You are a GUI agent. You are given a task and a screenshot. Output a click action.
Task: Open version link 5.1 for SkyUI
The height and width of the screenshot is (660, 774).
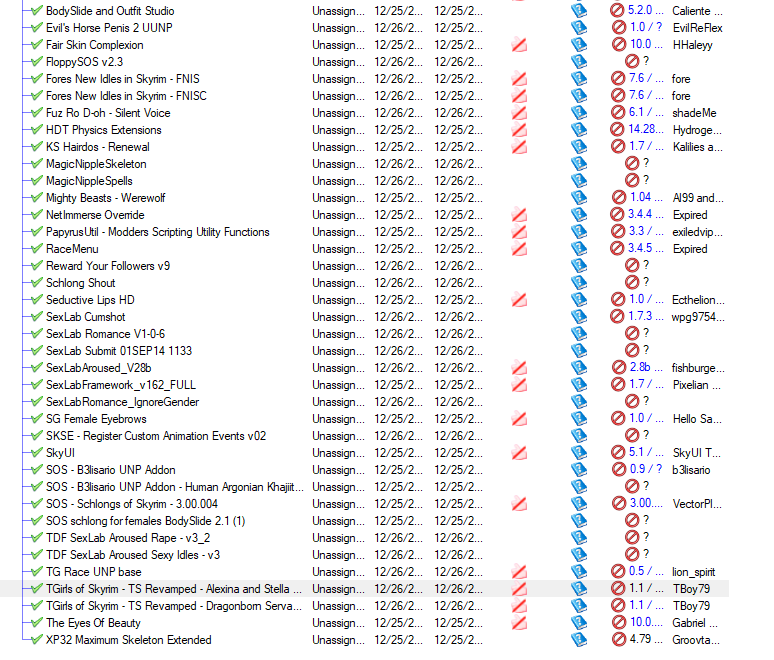646,453
